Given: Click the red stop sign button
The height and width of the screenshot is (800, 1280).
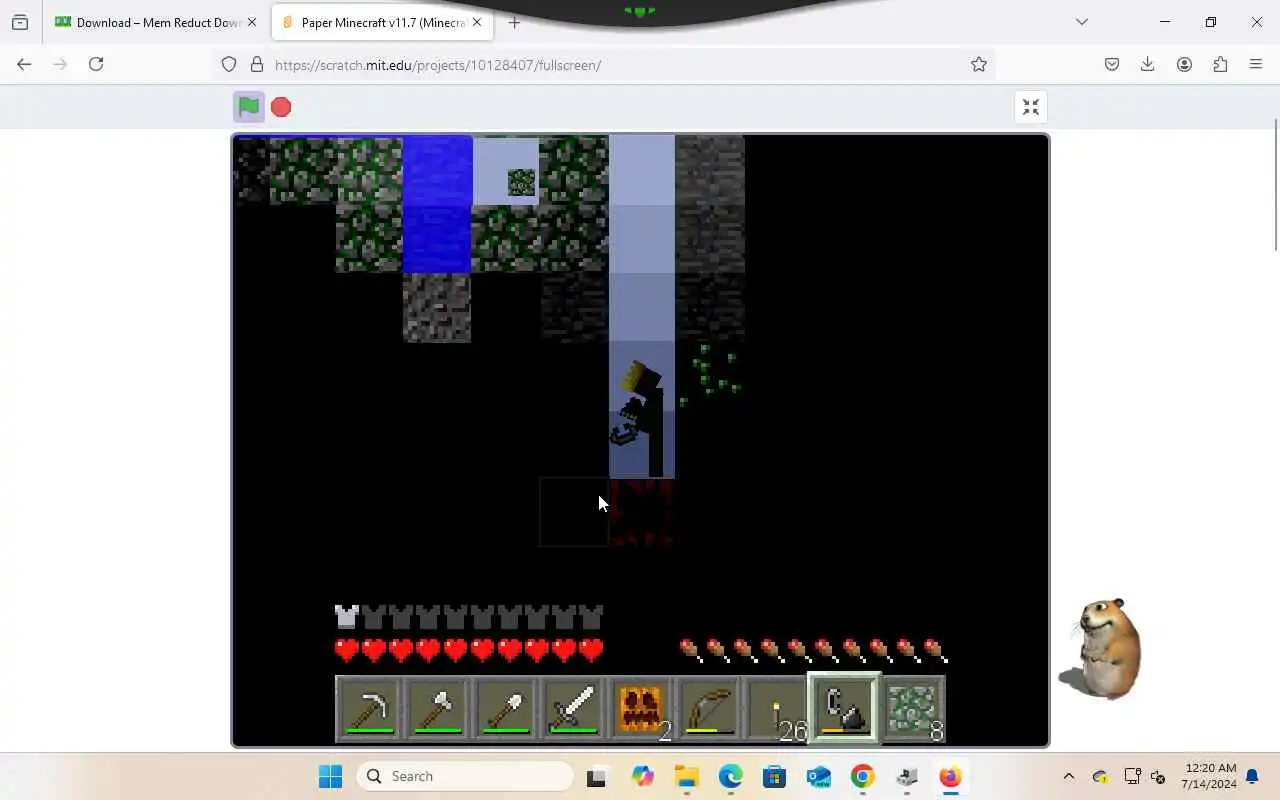Looking at the screenshot, I should coord(281,107).
